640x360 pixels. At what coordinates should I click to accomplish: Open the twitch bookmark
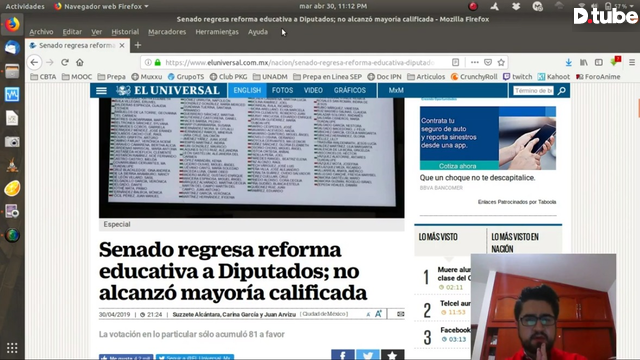pos(518,77)
